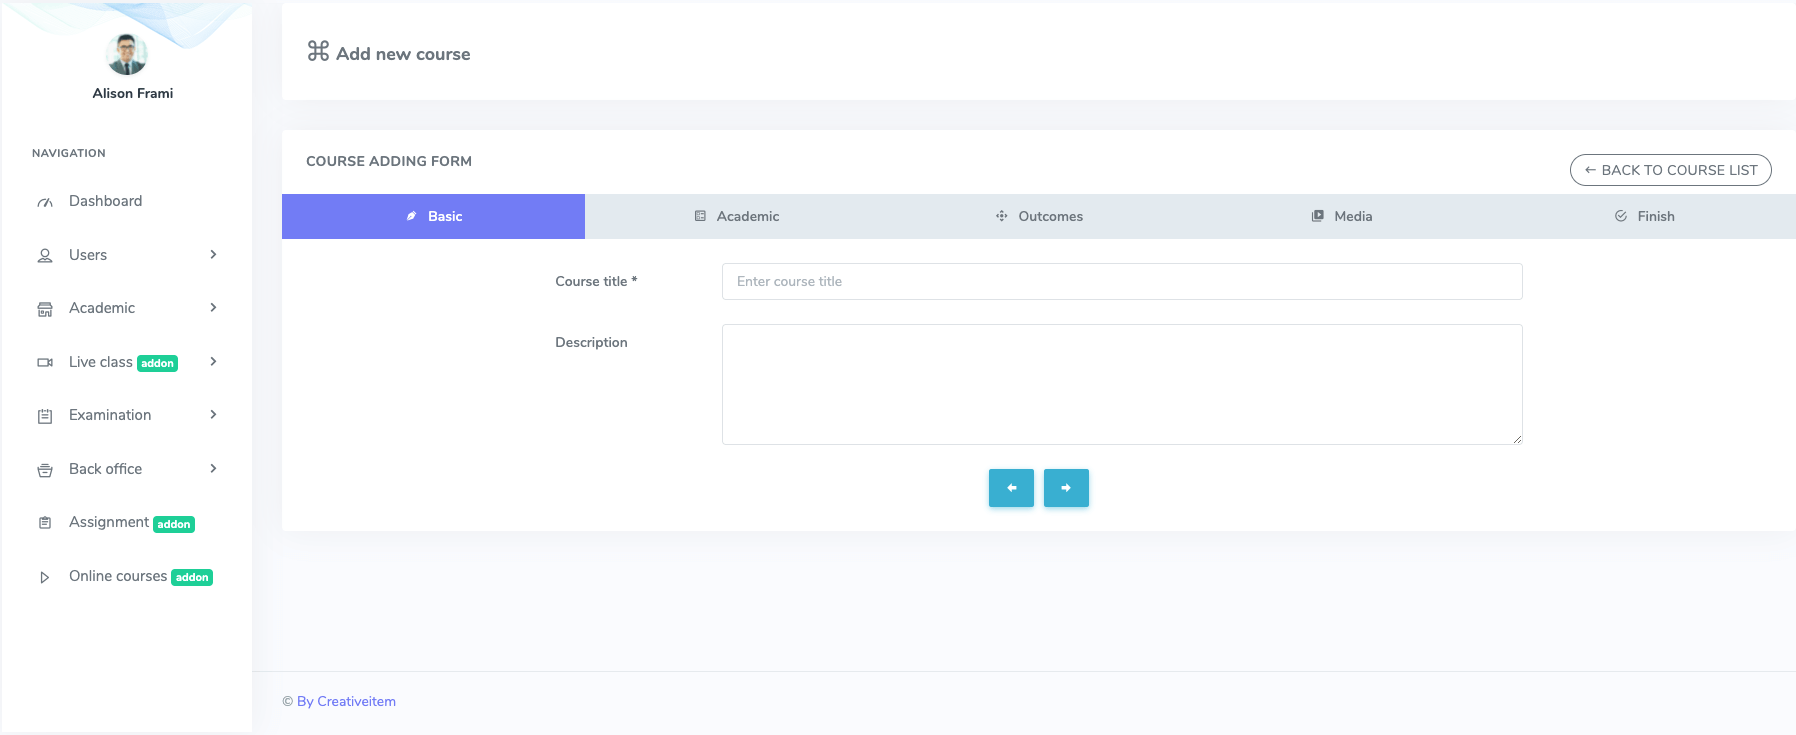
Task: Expand the Academic sidebar chevron
Action: pyautogui.click(x=213, y=308)
